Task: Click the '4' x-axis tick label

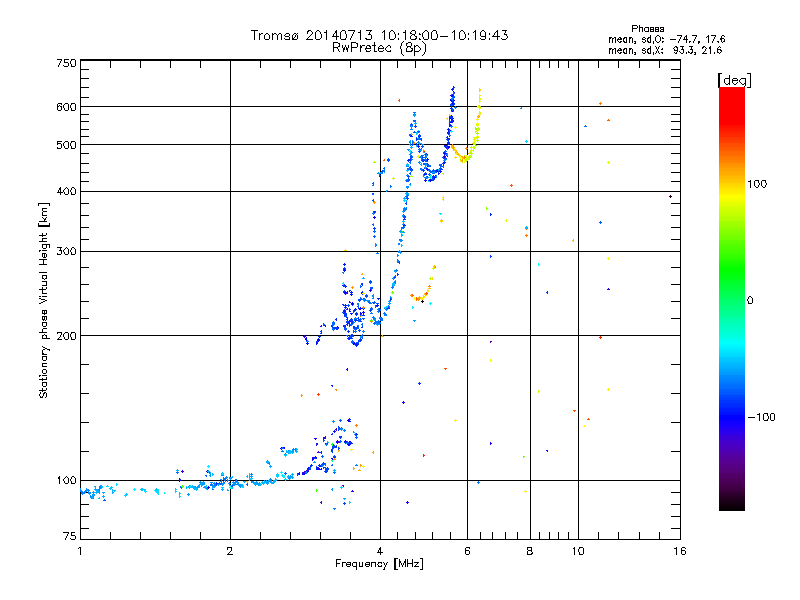Action: coord(380,551)
